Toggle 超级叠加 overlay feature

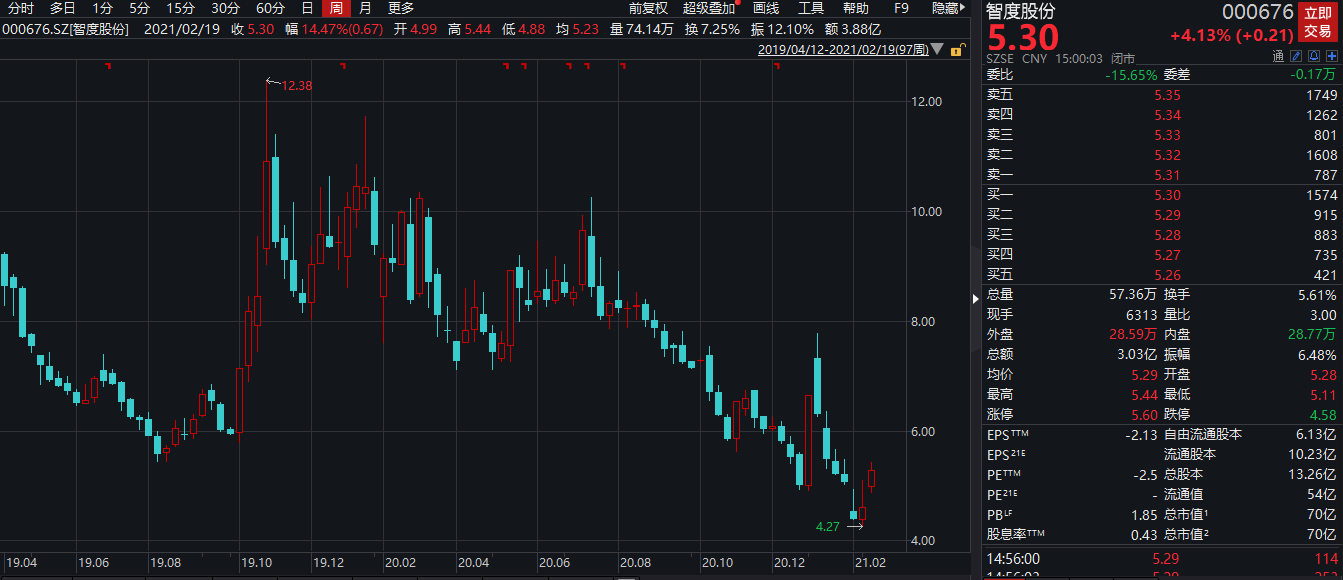pos(708,8)
